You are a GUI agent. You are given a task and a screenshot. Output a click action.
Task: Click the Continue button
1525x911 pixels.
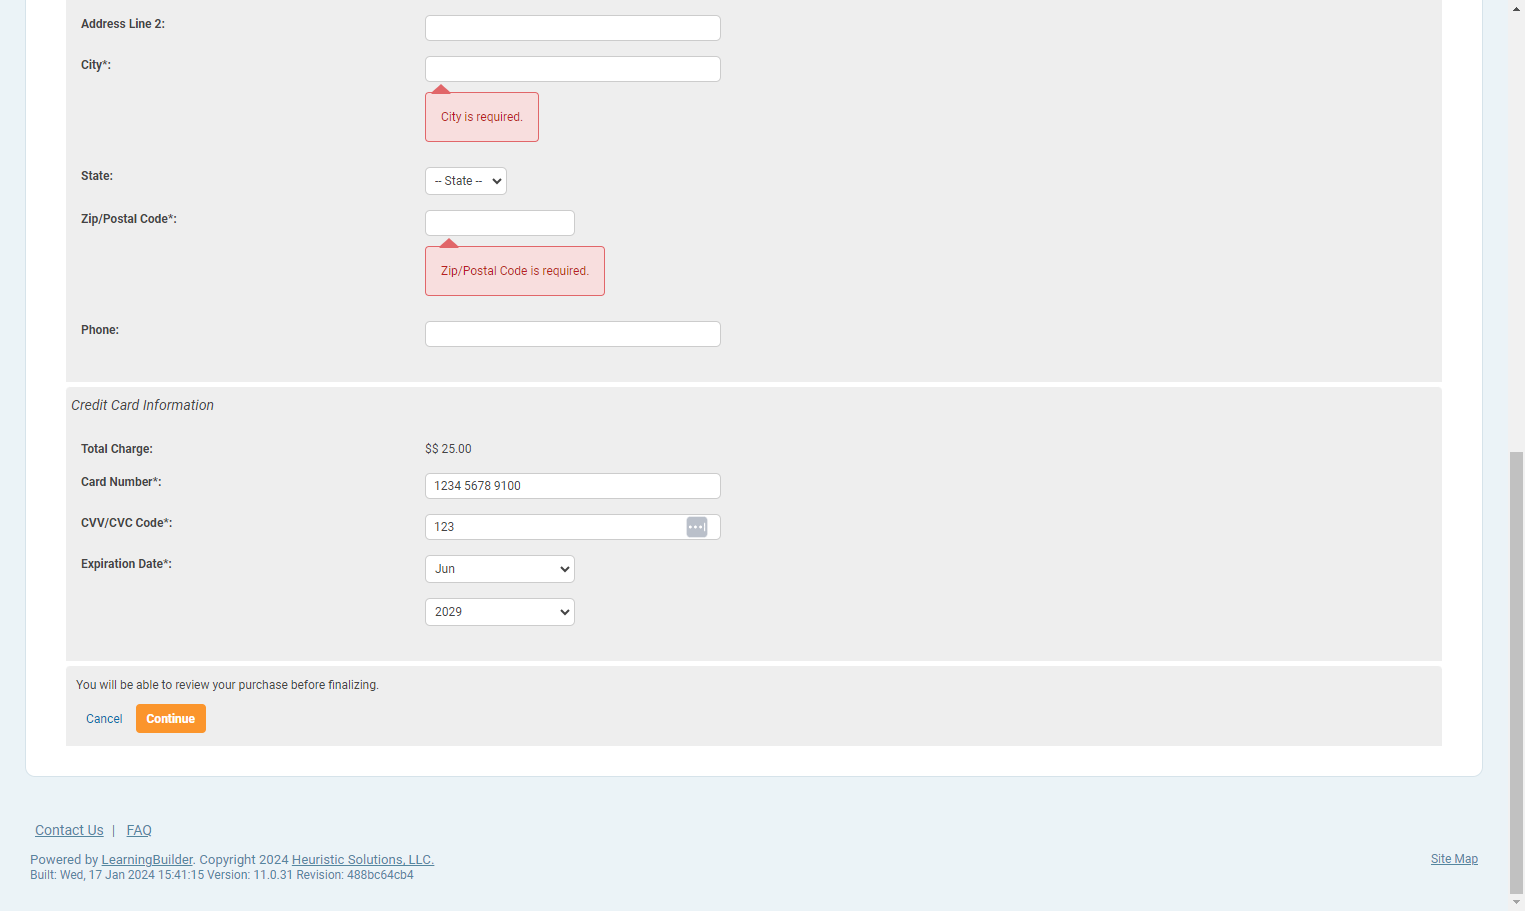click(x=171, y=719)
